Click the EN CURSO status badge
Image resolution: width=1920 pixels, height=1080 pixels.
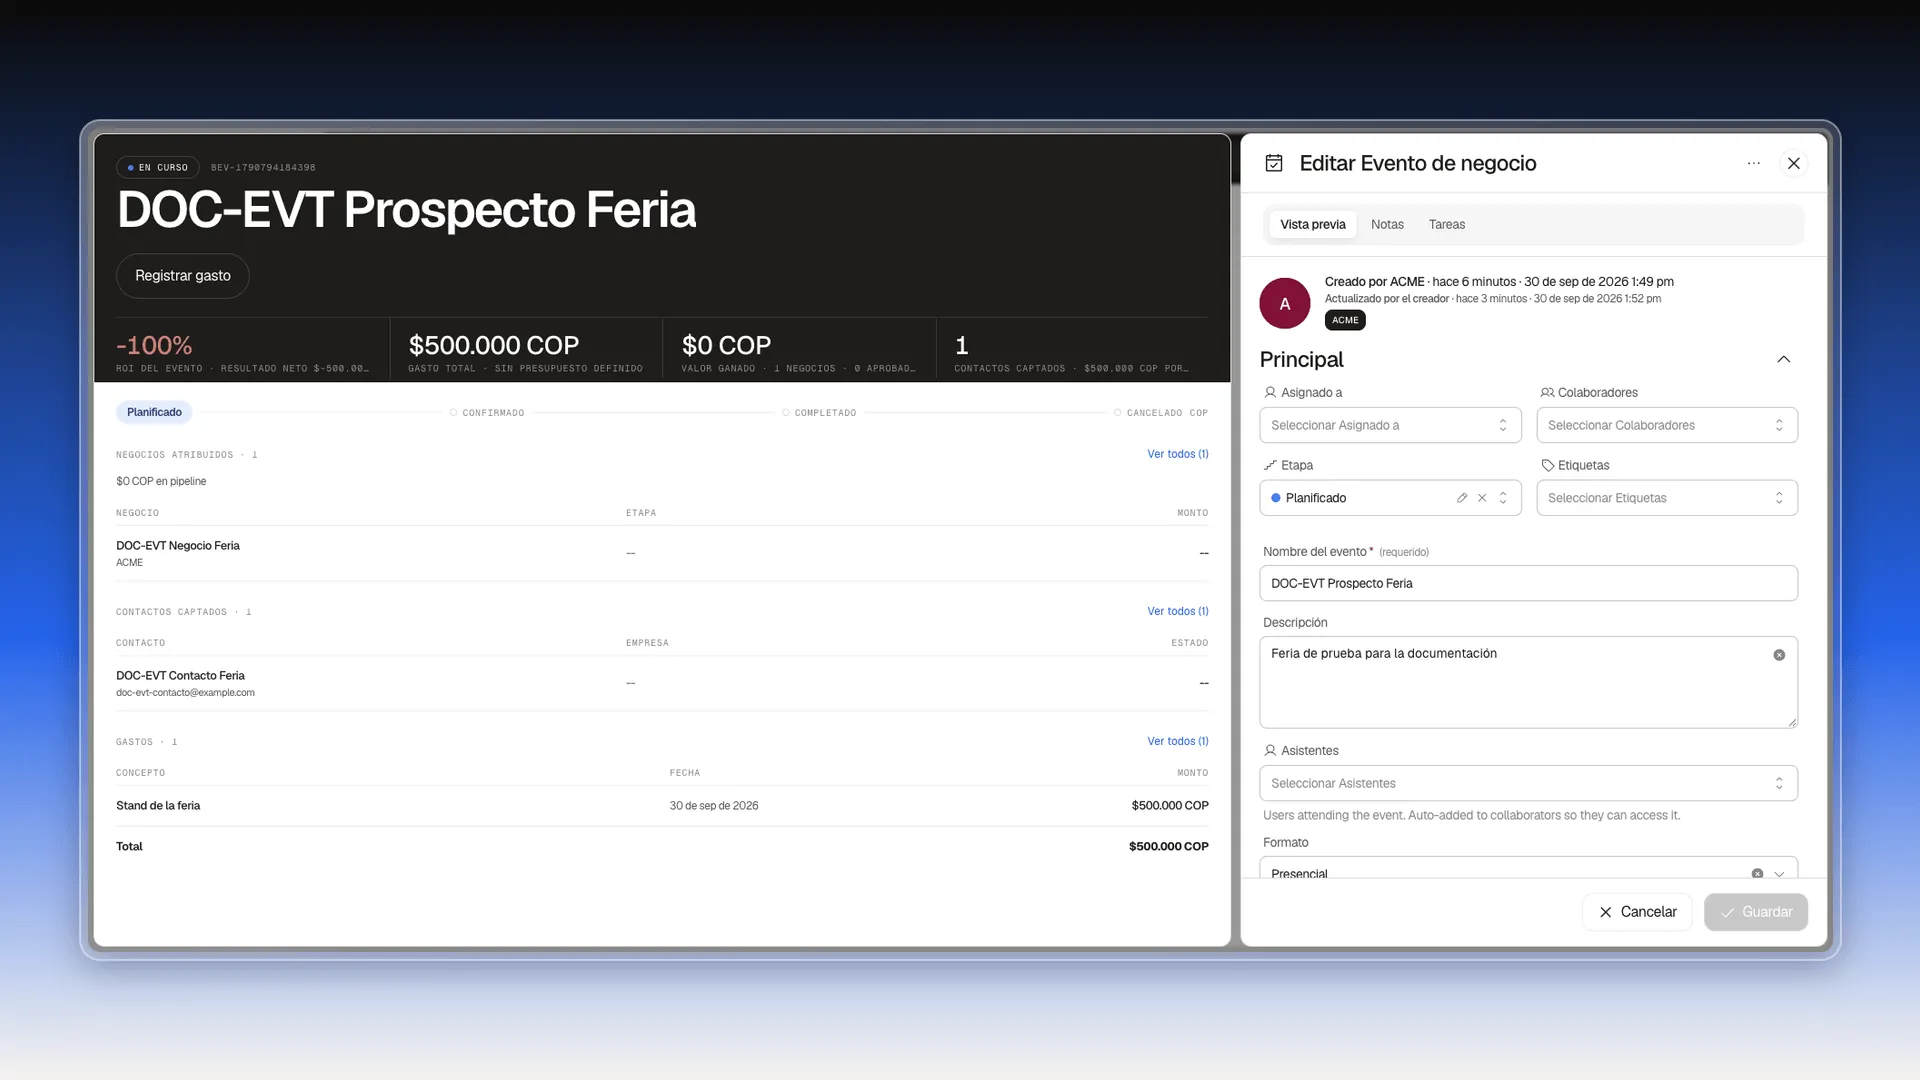point(158,168)
